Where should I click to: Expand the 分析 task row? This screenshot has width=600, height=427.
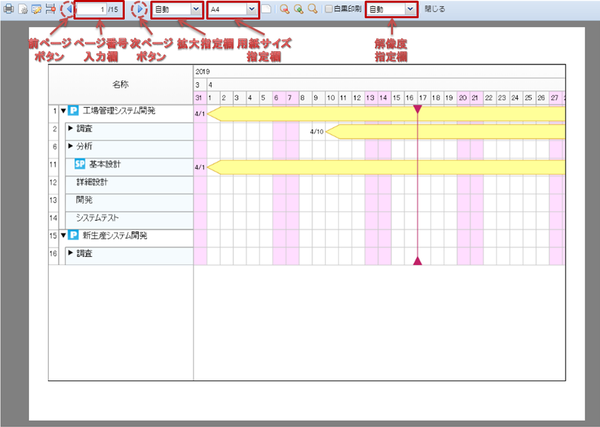pyautogui.click(x=70, y=146)
